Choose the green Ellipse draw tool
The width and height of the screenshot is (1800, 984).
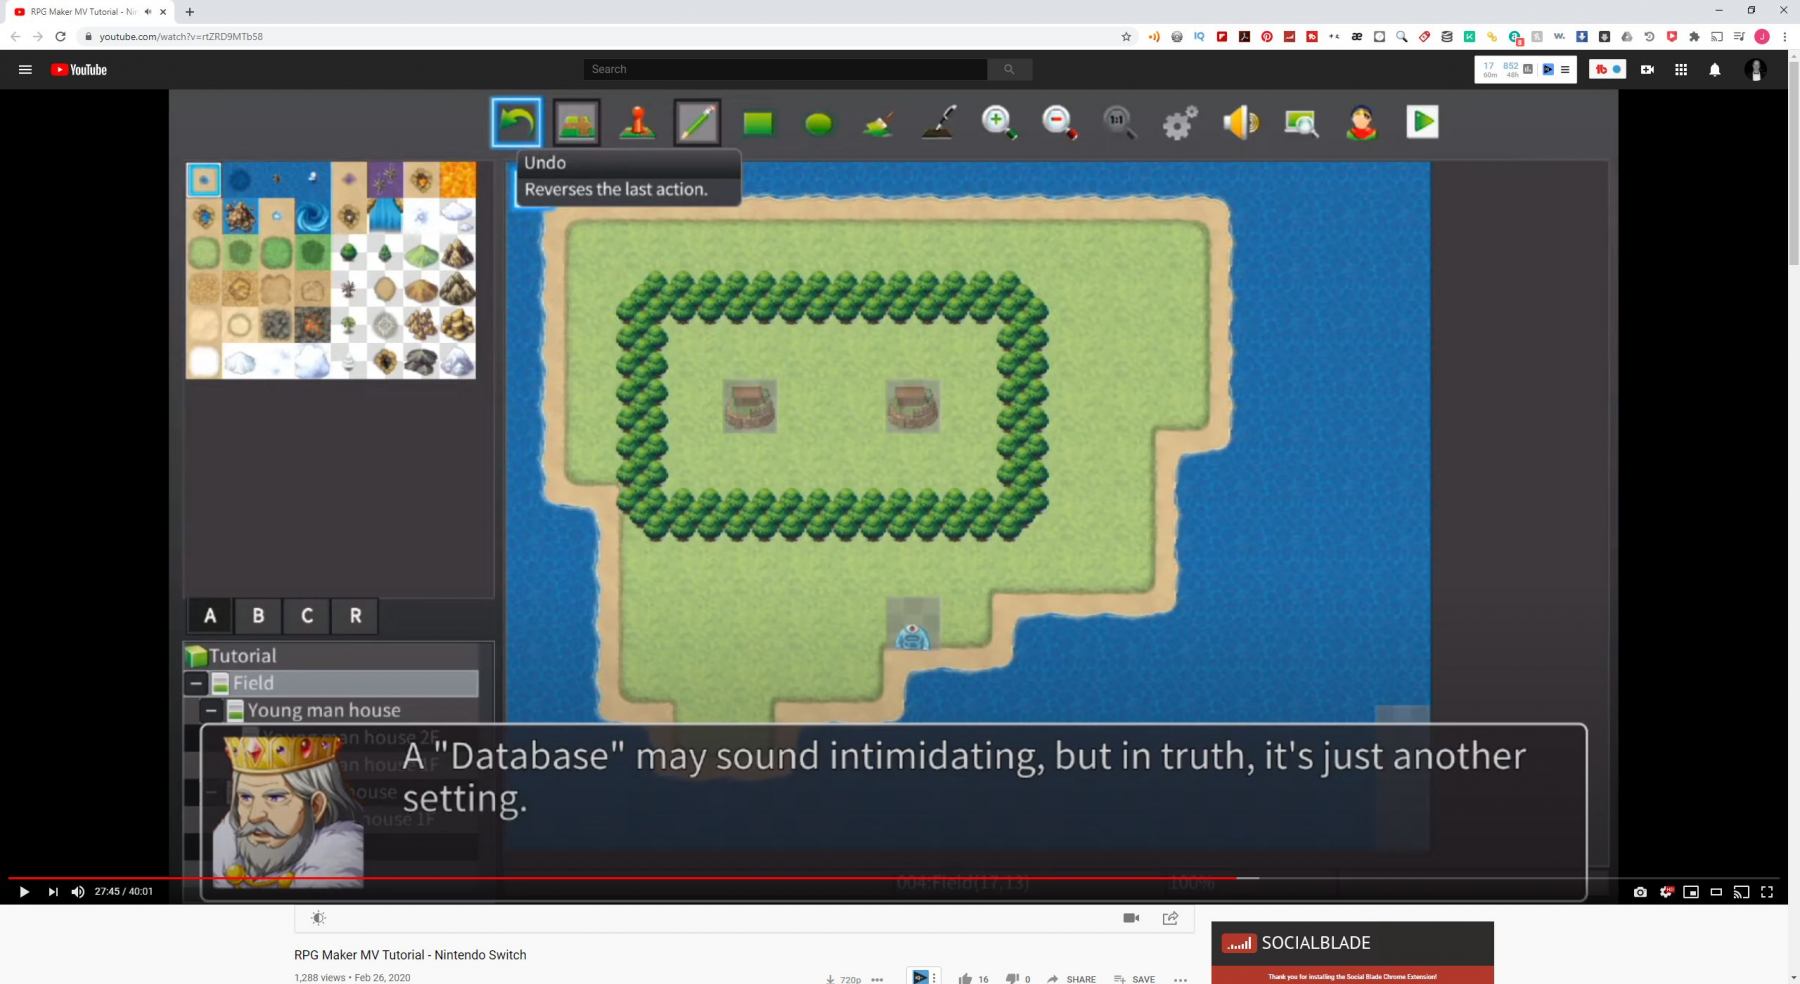(819, 123)
